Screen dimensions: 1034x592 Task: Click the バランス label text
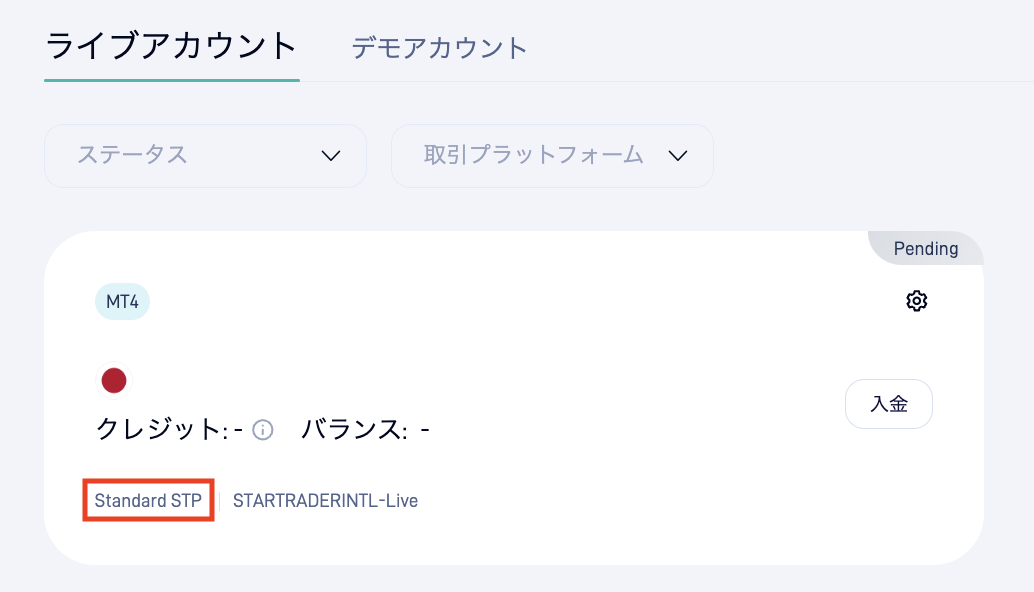(x=355, y=429)
